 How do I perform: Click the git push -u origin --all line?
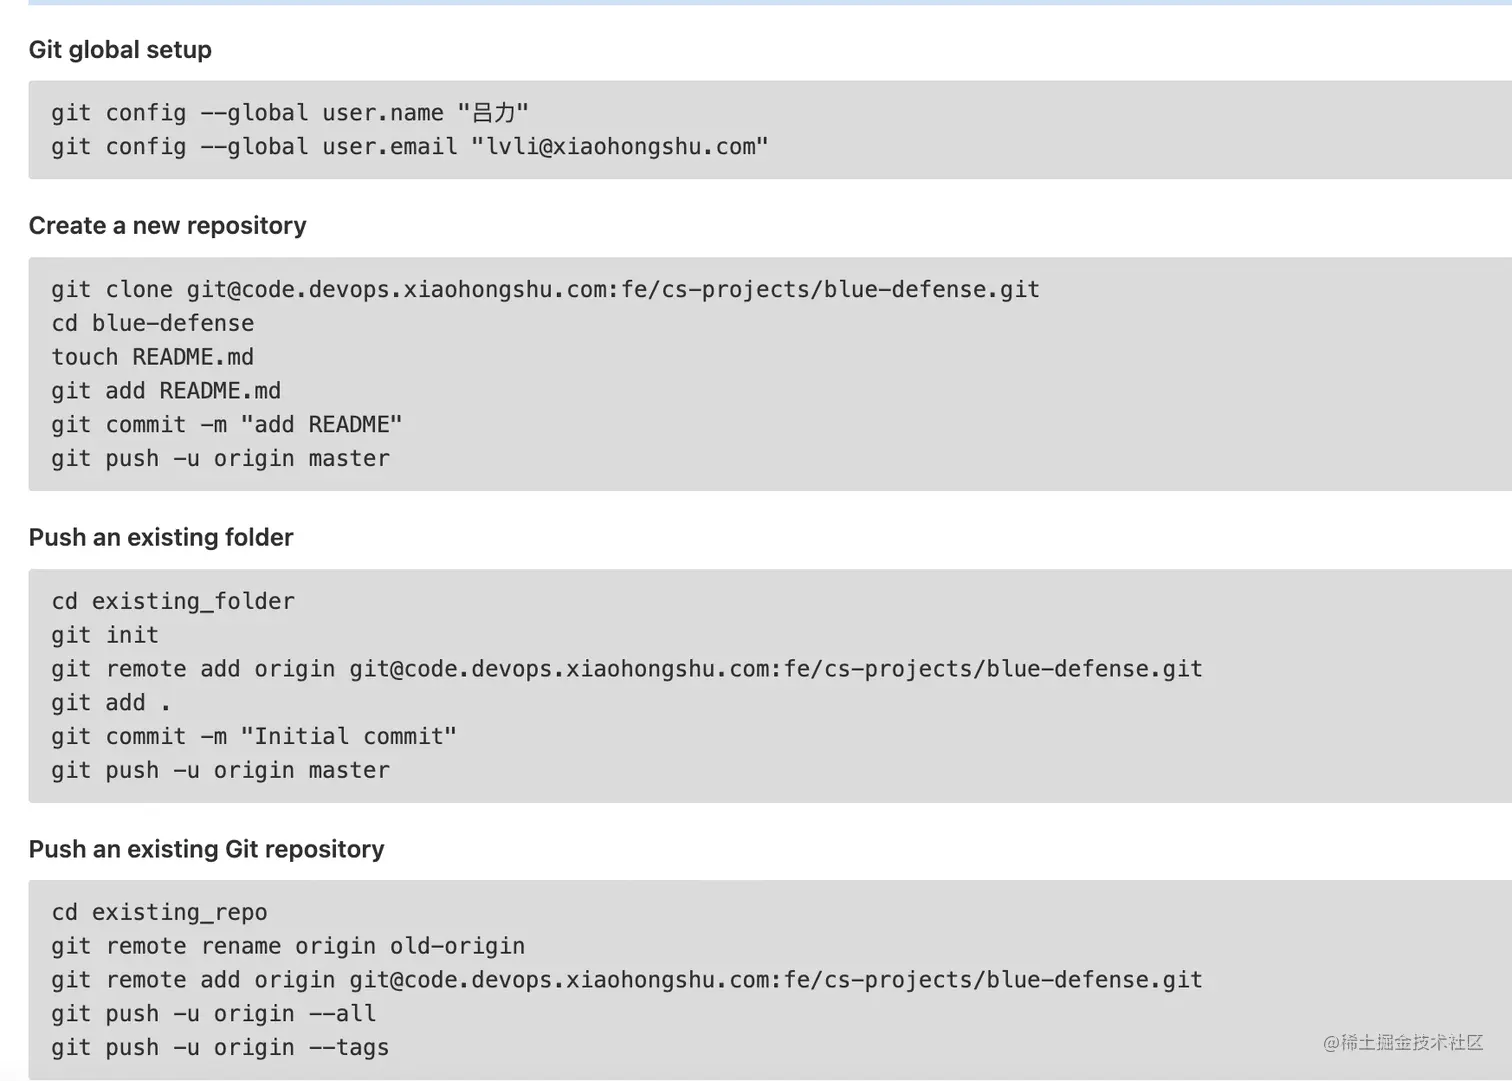tap(214, 1014)
